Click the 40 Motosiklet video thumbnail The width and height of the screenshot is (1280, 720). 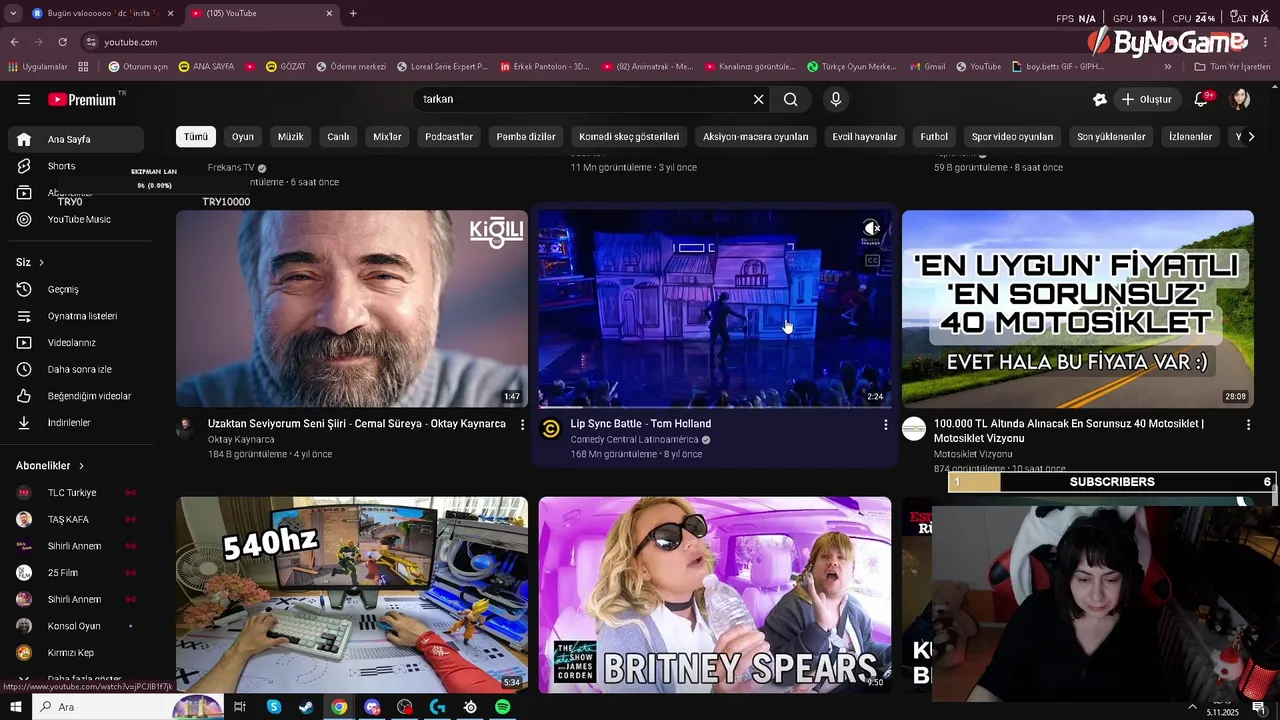[1078, 309]
